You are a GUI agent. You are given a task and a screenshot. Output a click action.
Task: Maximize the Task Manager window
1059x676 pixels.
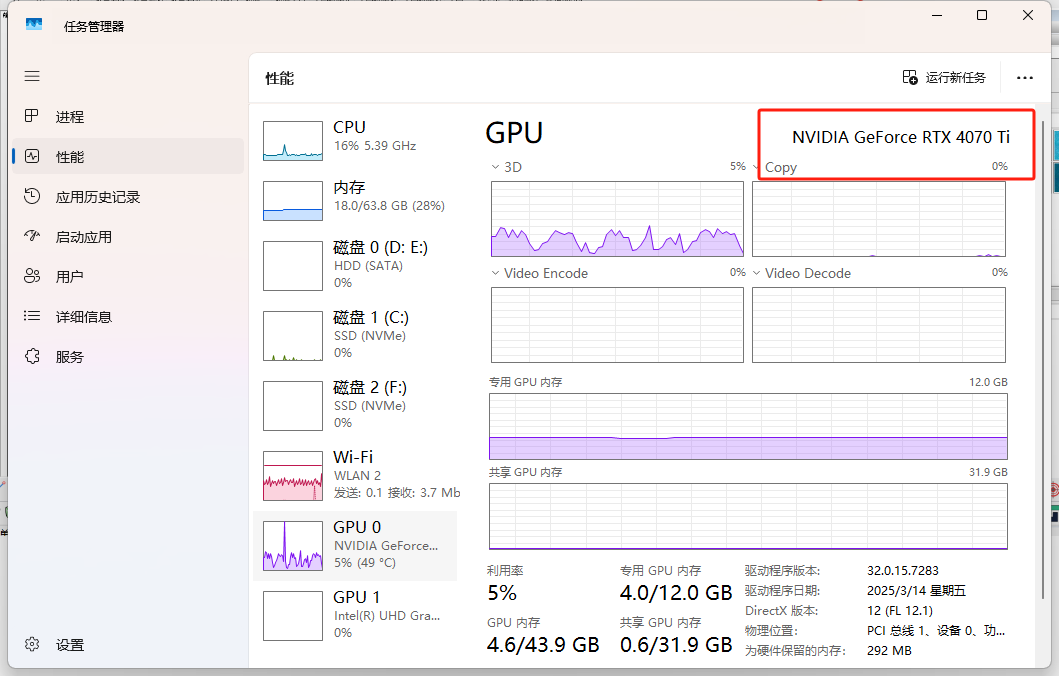coord(982,15)
